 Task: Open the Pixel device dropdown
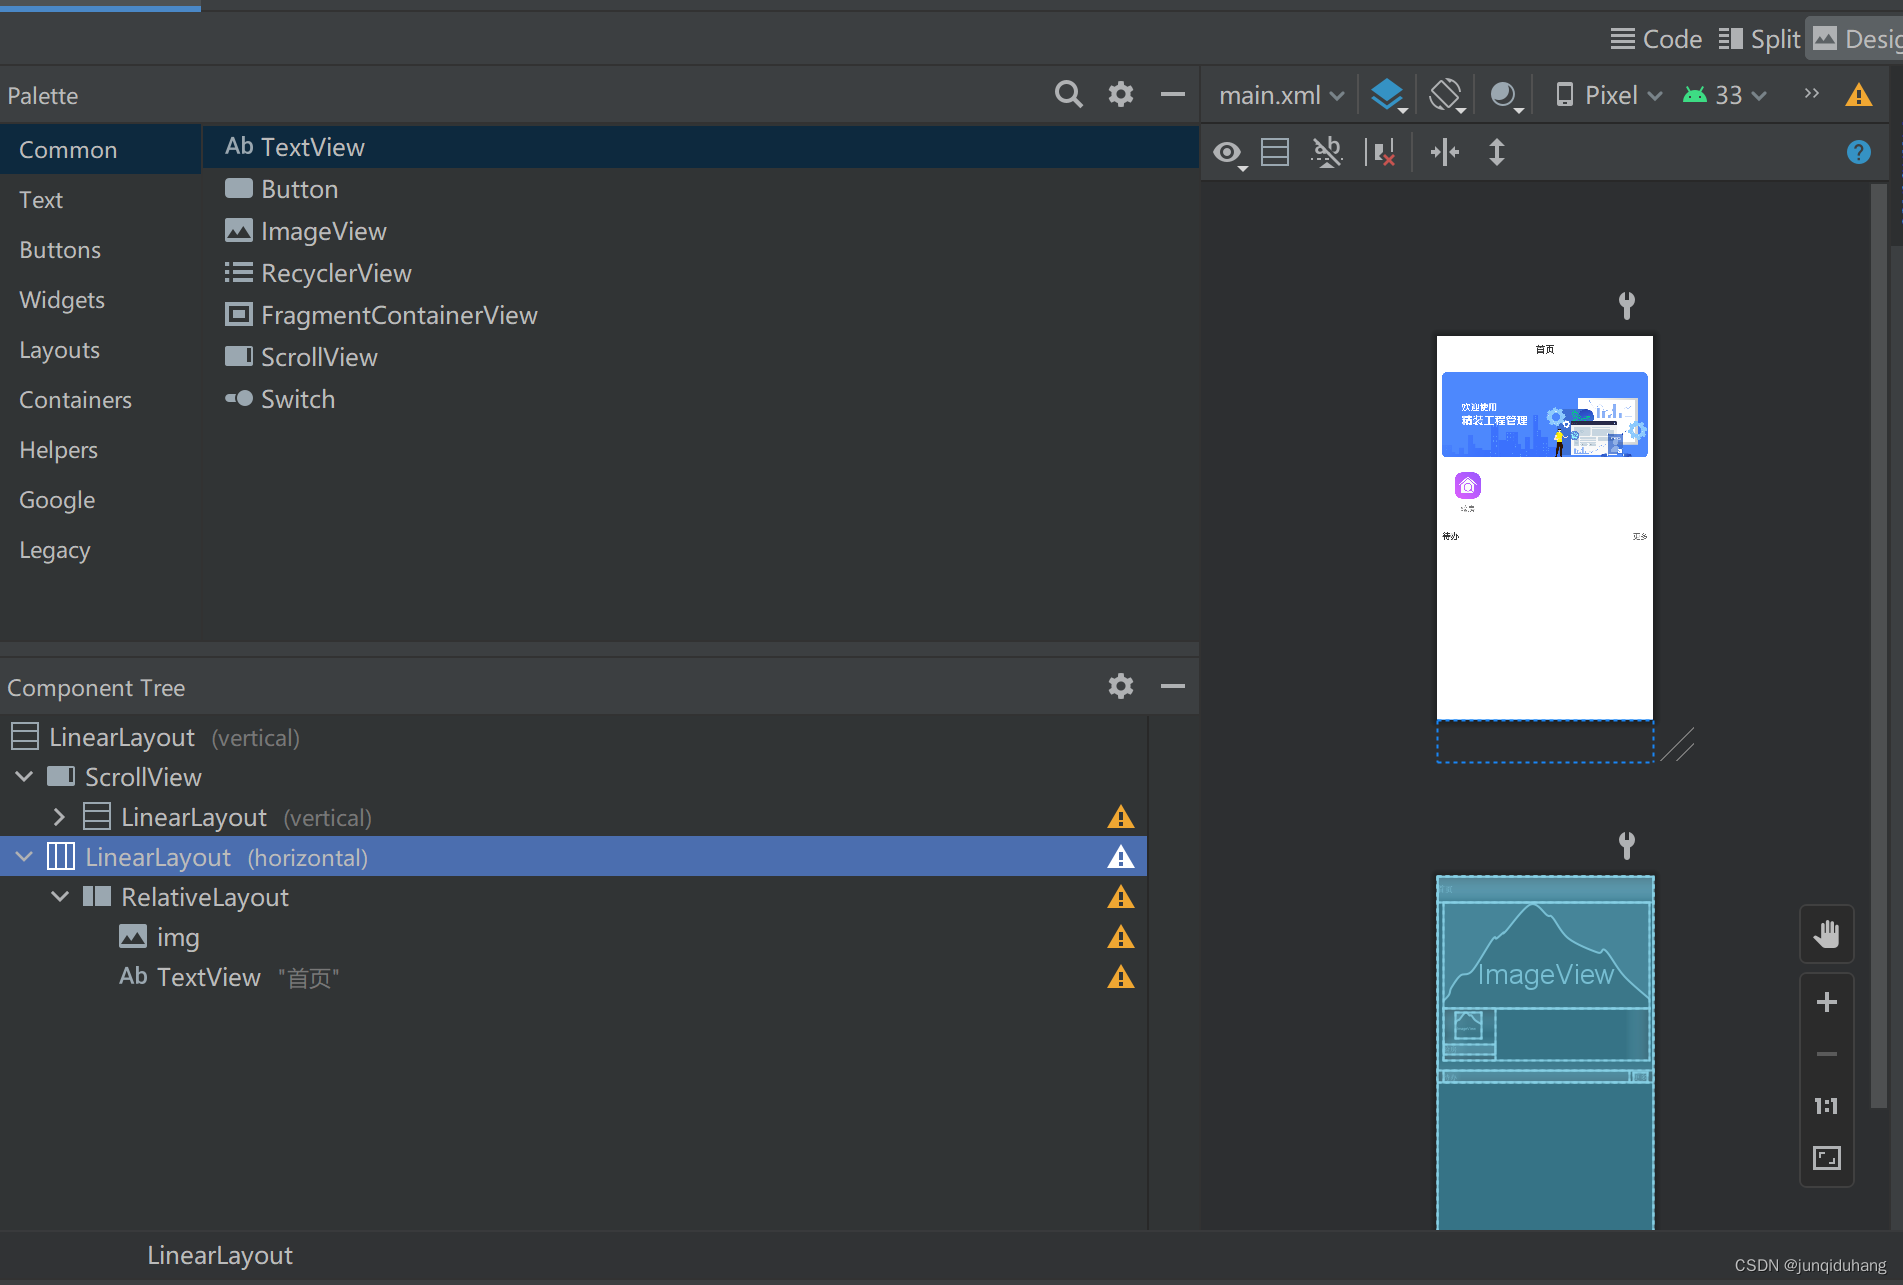click(x=1608, y=95)
